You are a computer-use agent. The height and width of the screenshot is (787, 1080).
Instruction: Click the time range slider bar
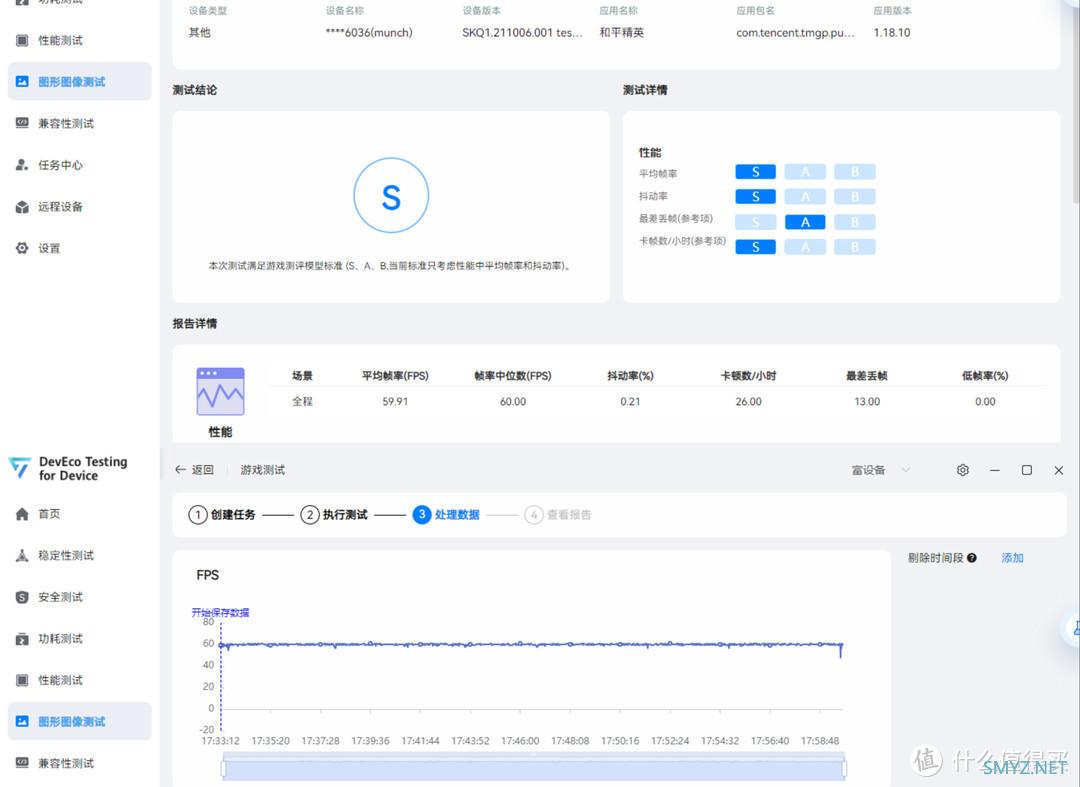(534, 768)
